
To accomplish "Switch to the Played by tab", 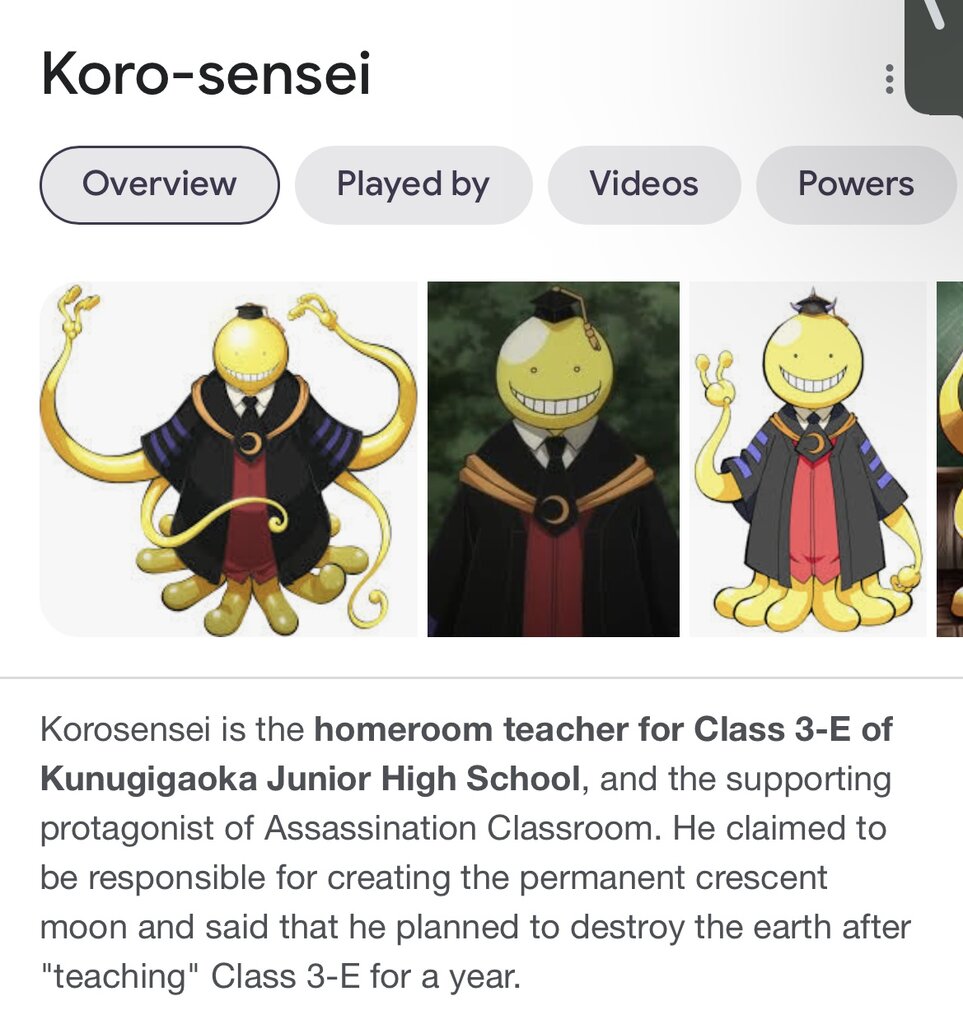I will [x=413, y=185].
